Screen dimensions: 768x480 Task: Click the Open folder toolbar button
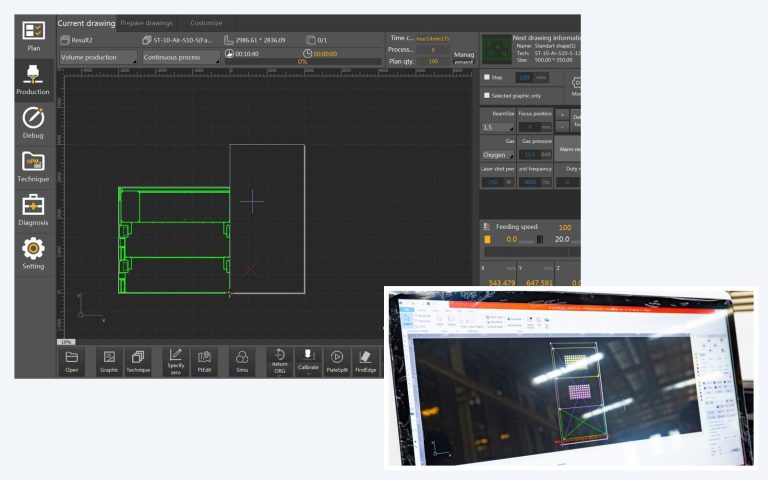(72, 361)
